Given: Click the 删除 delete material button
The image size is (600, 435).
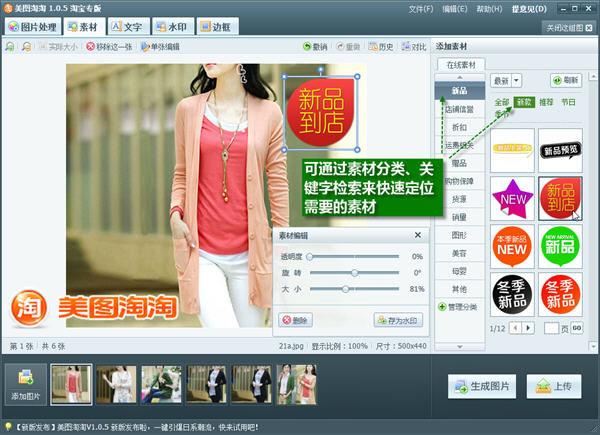Looking at the screenshot, I should coord(295,320).
